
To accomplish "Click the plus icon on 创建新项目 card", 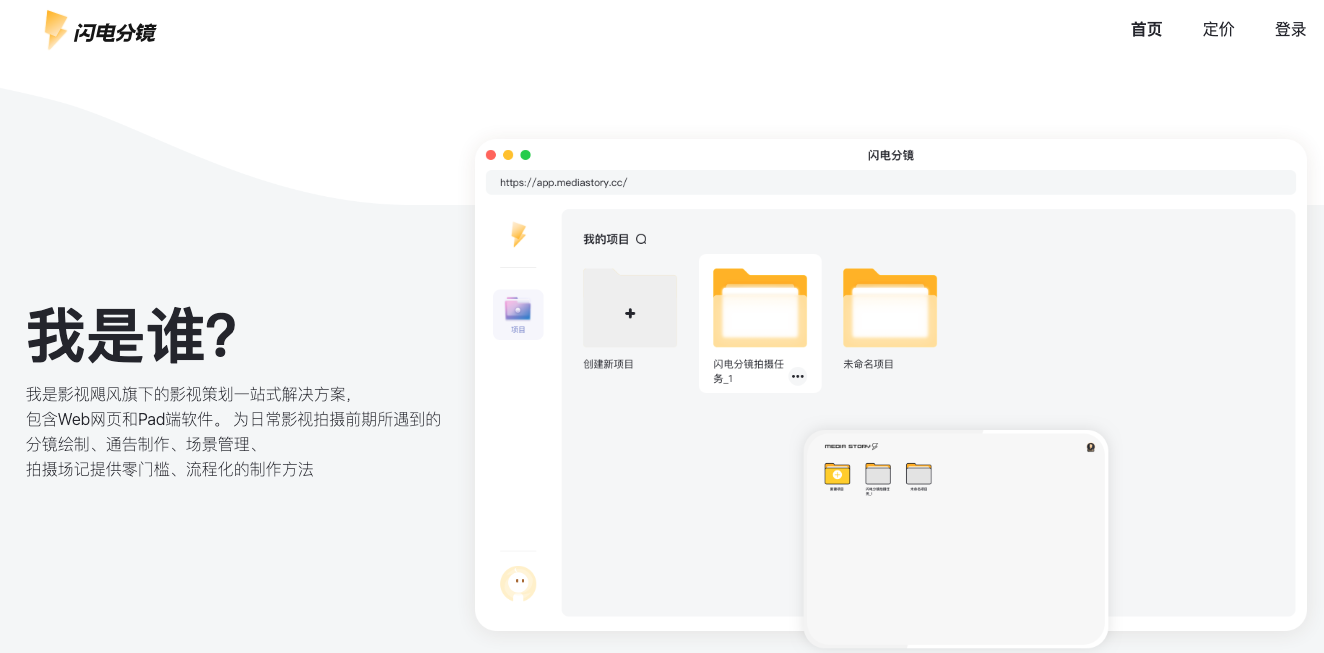I will (x=629, y=311).
